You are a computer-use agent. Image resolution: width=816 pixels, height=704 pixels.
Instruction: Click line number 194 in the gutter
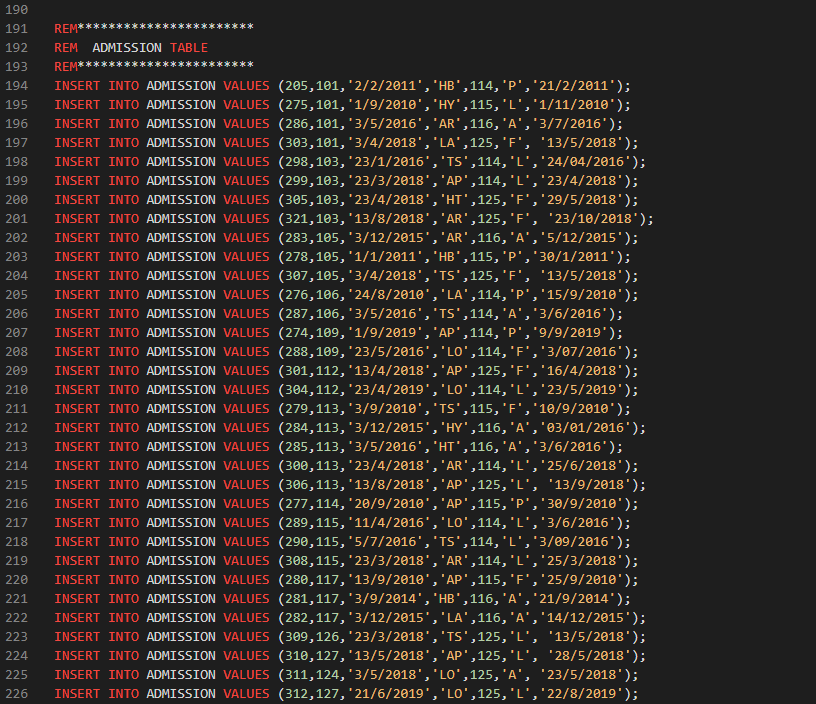click(17, 85)
